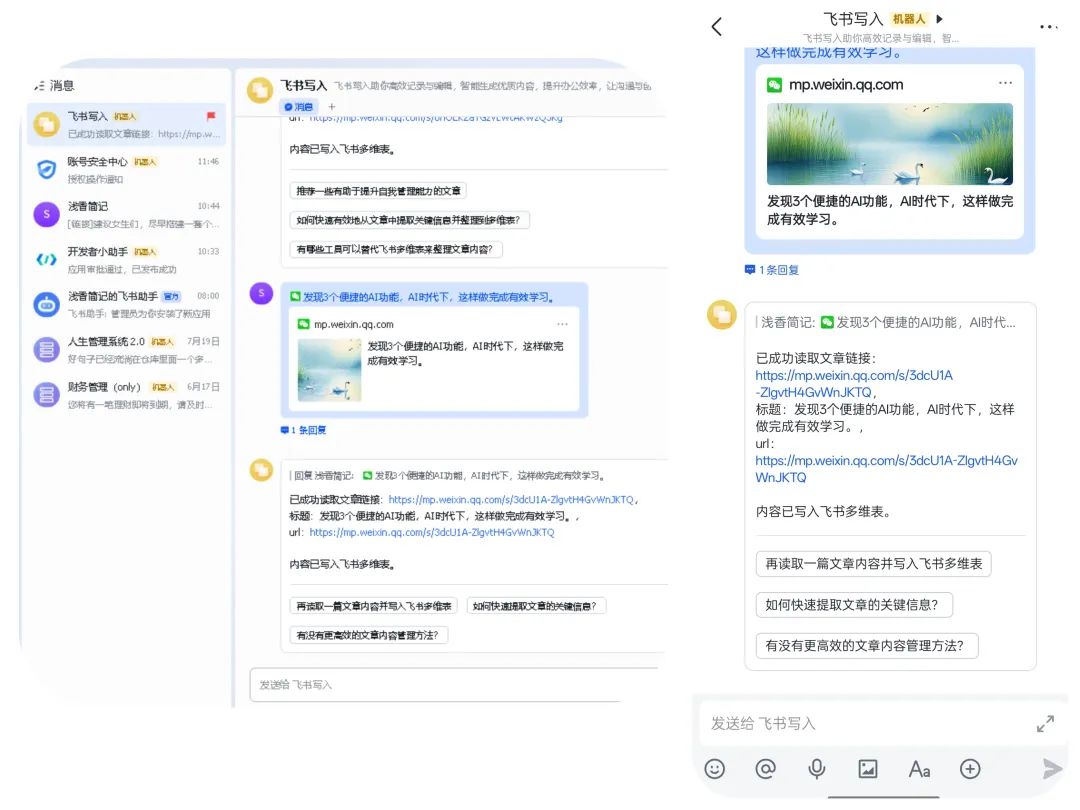Select the 消息 tab in desktop chat
Screen dimensions: 1080x810
click(298, 107)
